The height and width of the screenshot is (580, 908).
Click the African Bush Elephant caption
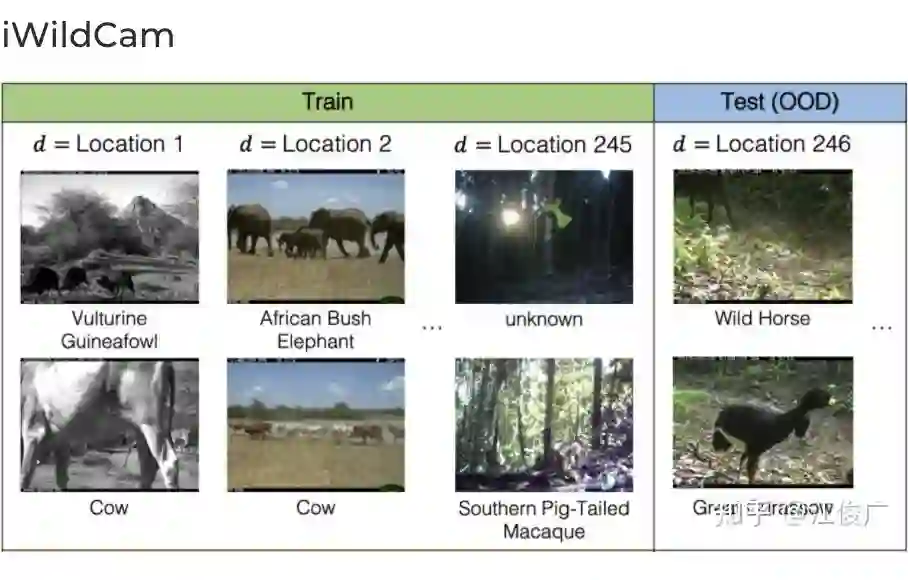click(316, 330)
